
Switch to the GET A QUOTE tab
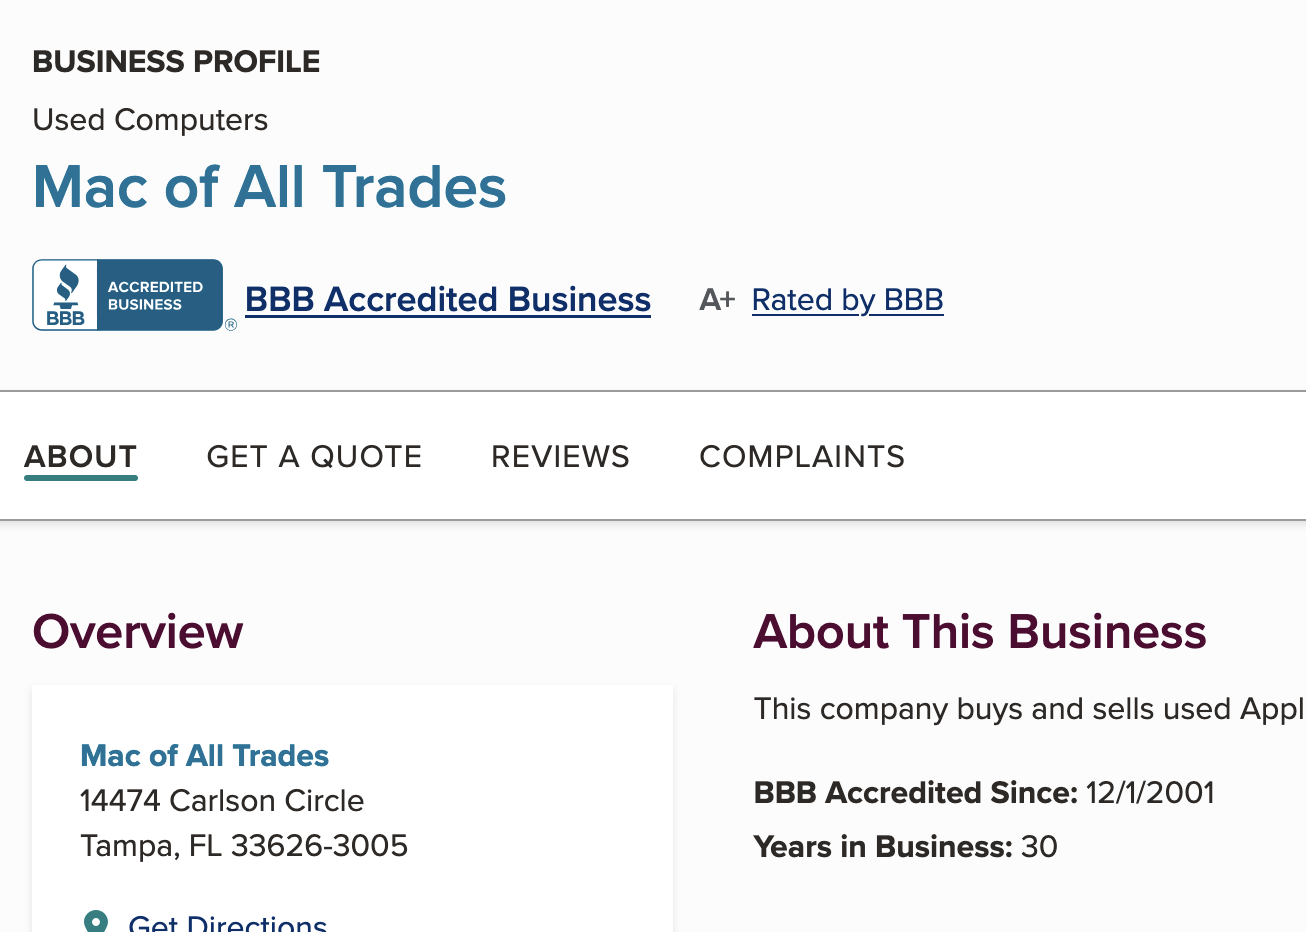click(x=314, y=456)
